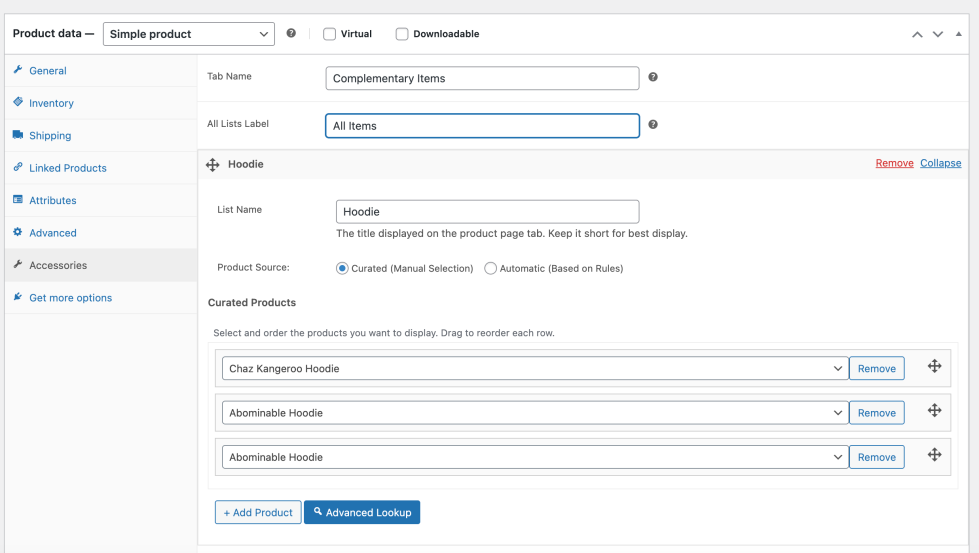Select Automatic (Based on Rules) source
Viewport: 979px width, 553px height.
click(491, 268)
